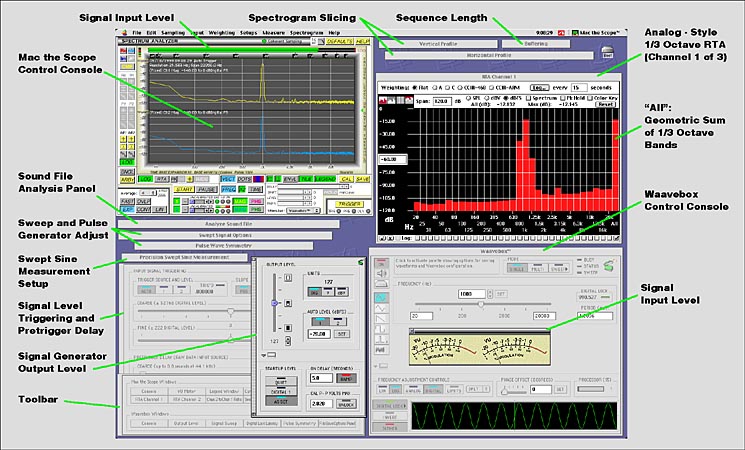Click the yellow SAVE button

pyautogui.click(x=363, y=179)
